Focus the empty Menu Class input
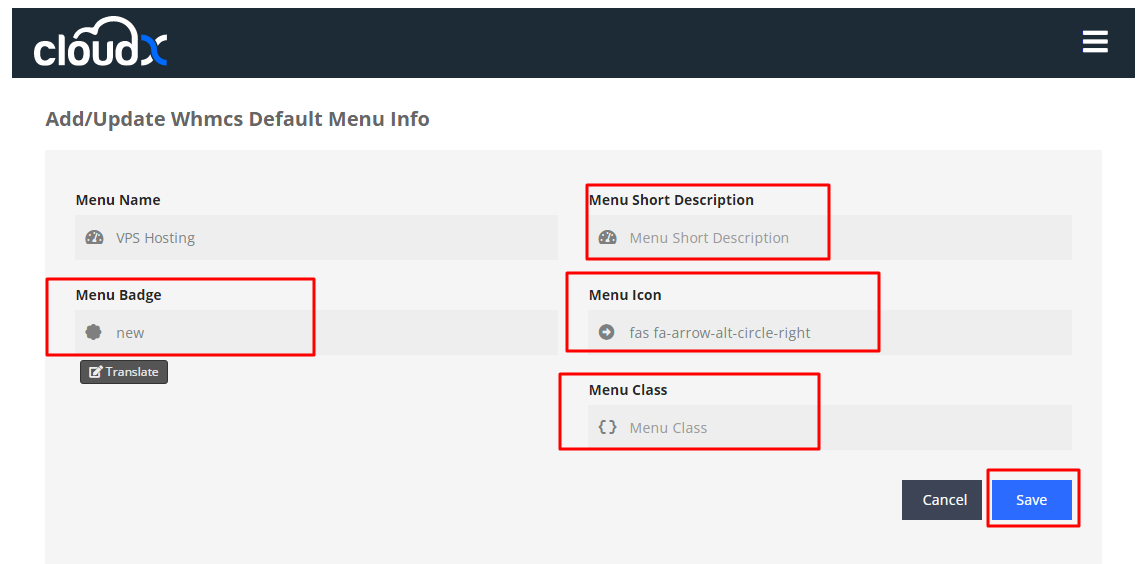The image size is (1138, 564). pos(840,427)
